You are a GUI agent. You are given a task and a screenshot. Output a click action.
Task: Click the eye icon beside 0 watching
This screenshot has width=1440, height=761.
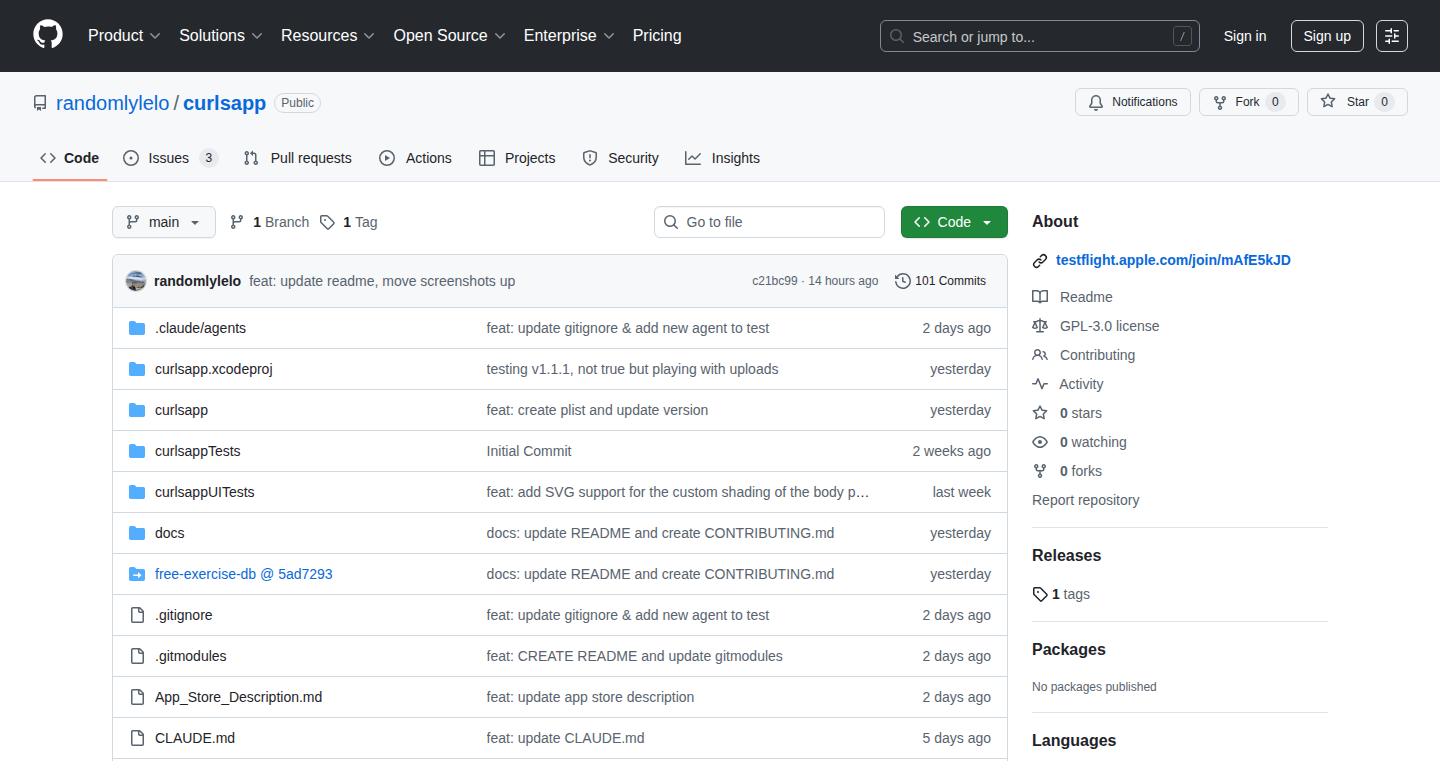pyautogui.click(x=1040, y=442)
